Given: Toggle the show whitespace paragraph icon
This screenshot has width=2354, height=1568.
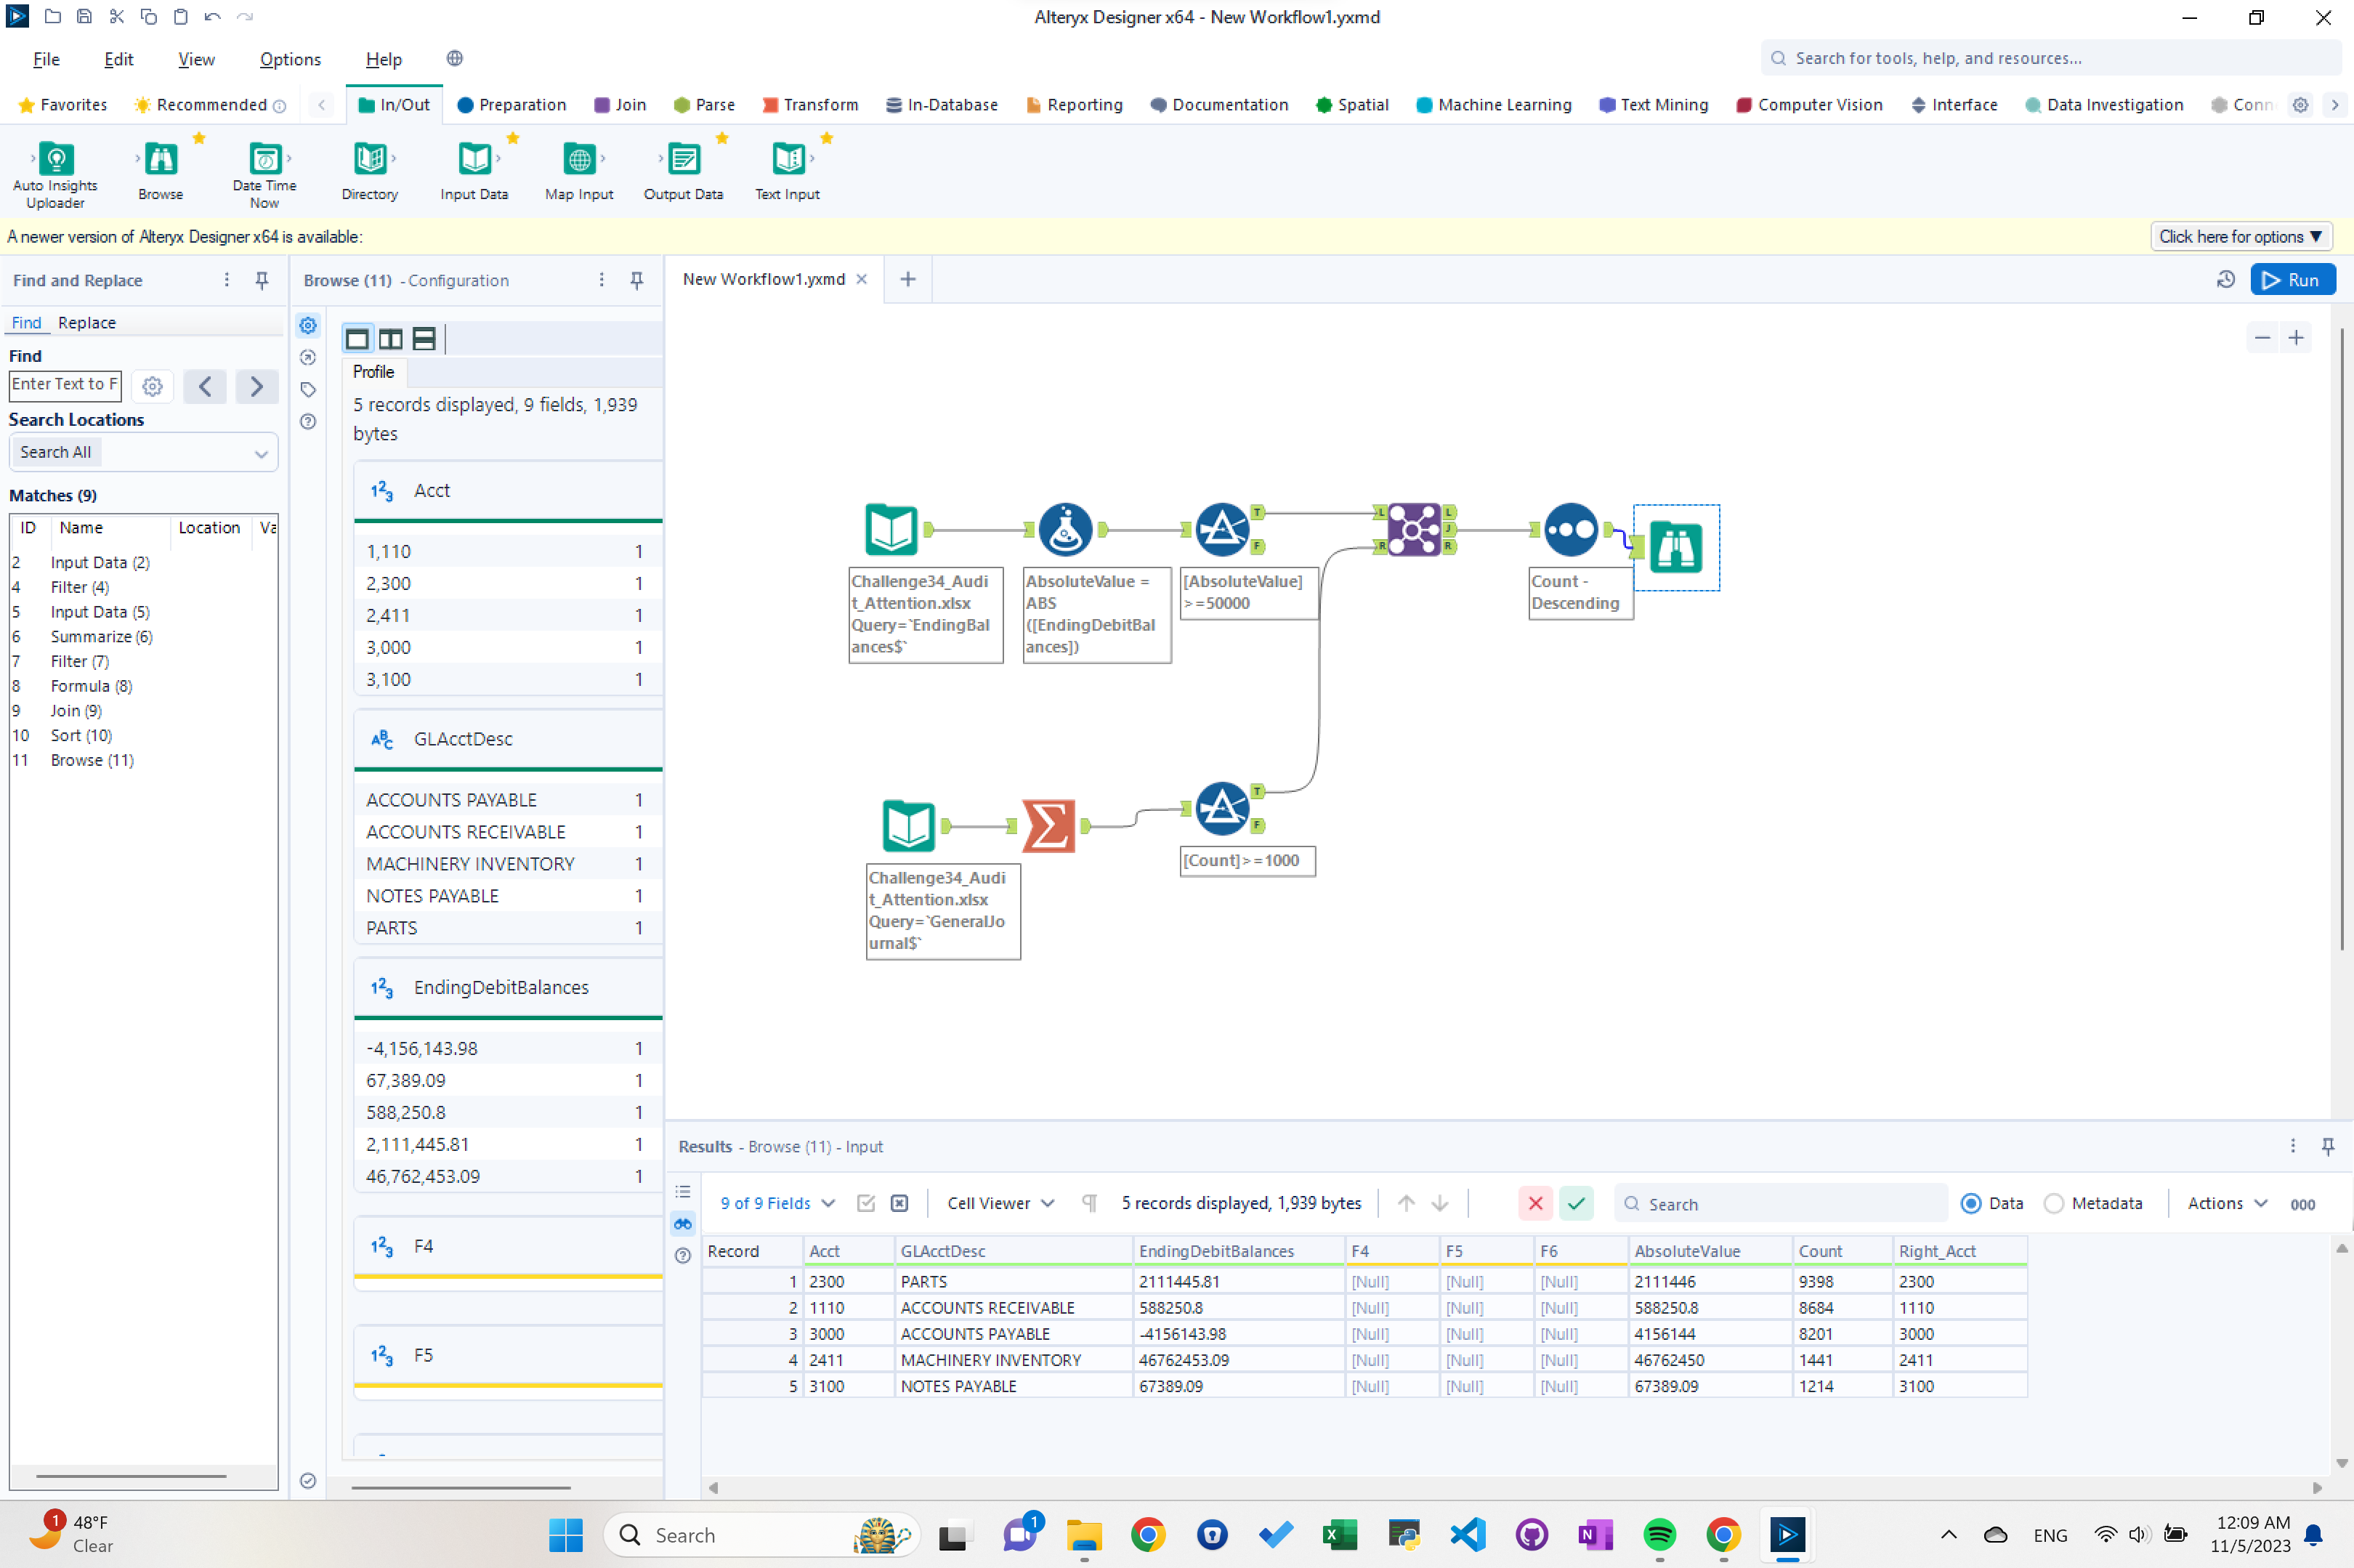Looking at the screenshot, I should tap(1089, 1203).
